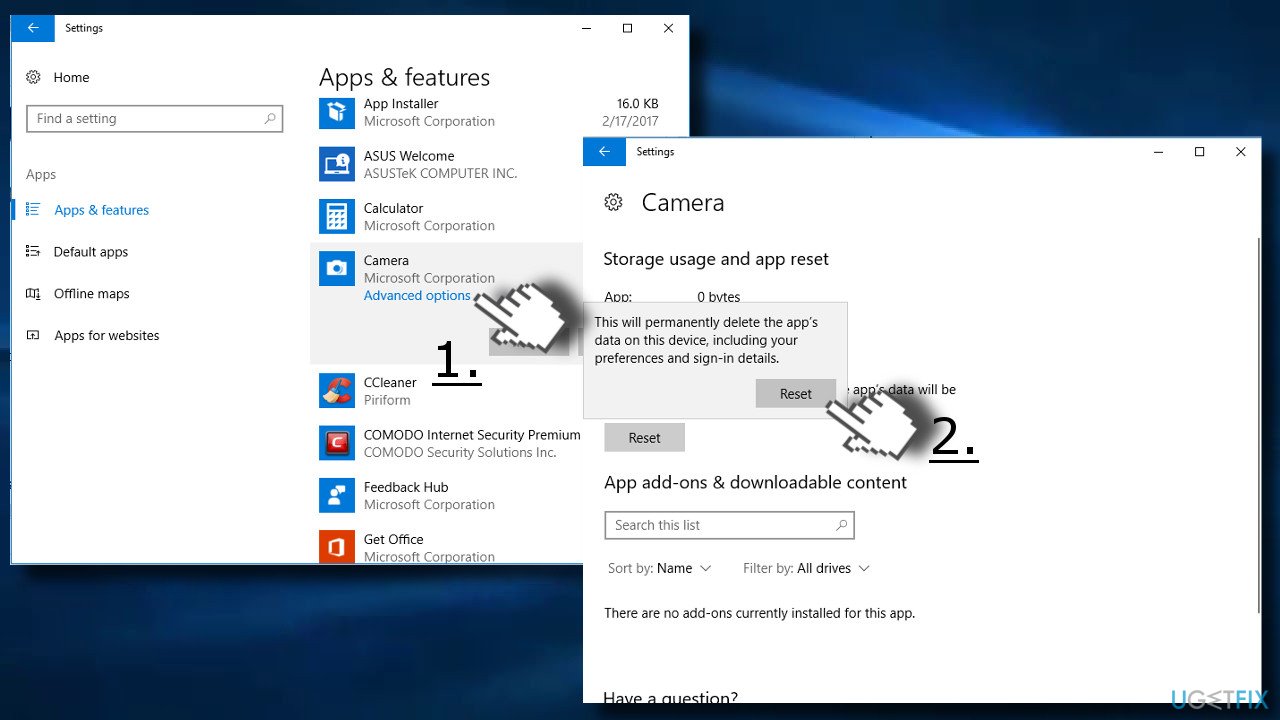Viewport: 1280px width, 720px height.
Task: Select the CCleaner entry name
Action: 390,382
